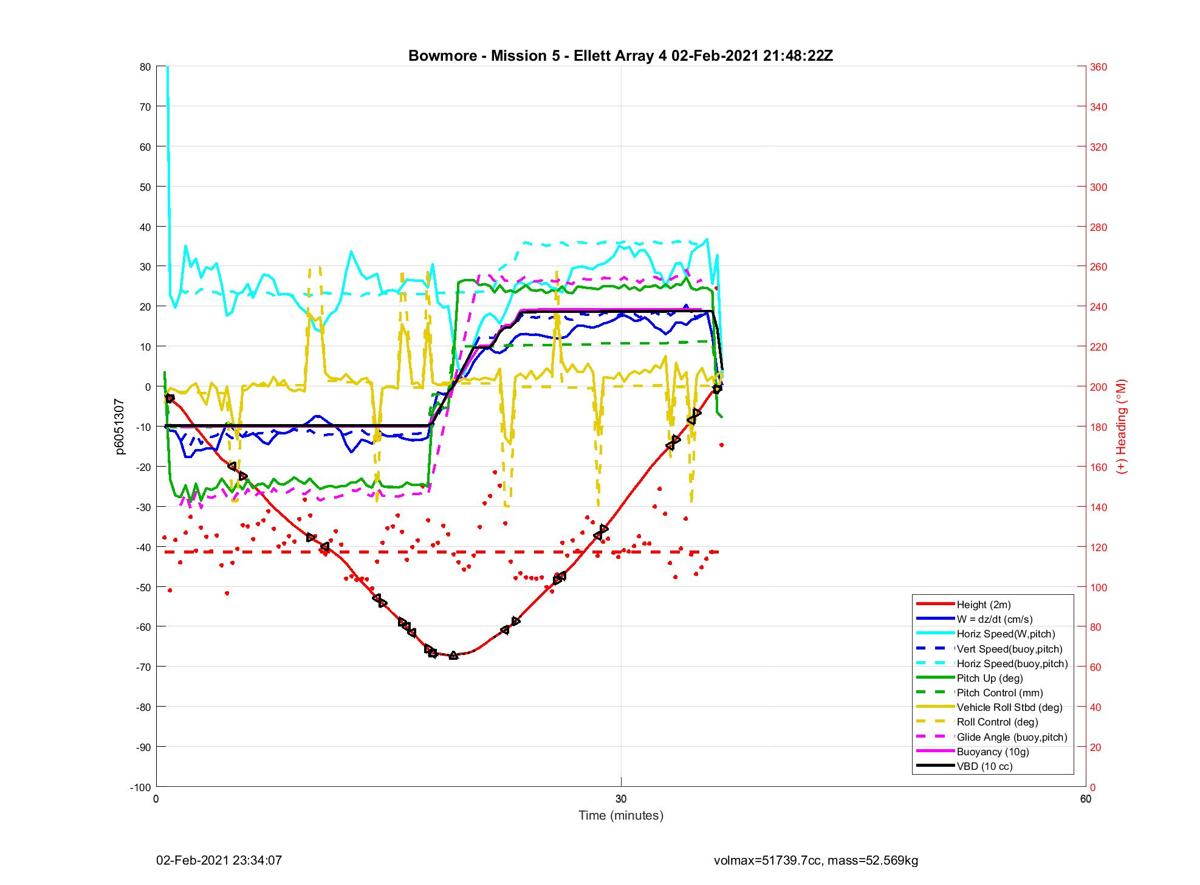The height and width of the screenshot is (885, 1200).
Task: Select the 'volmax=51739.7cc, mass=52.569kg' footer text
Action: 816,860
